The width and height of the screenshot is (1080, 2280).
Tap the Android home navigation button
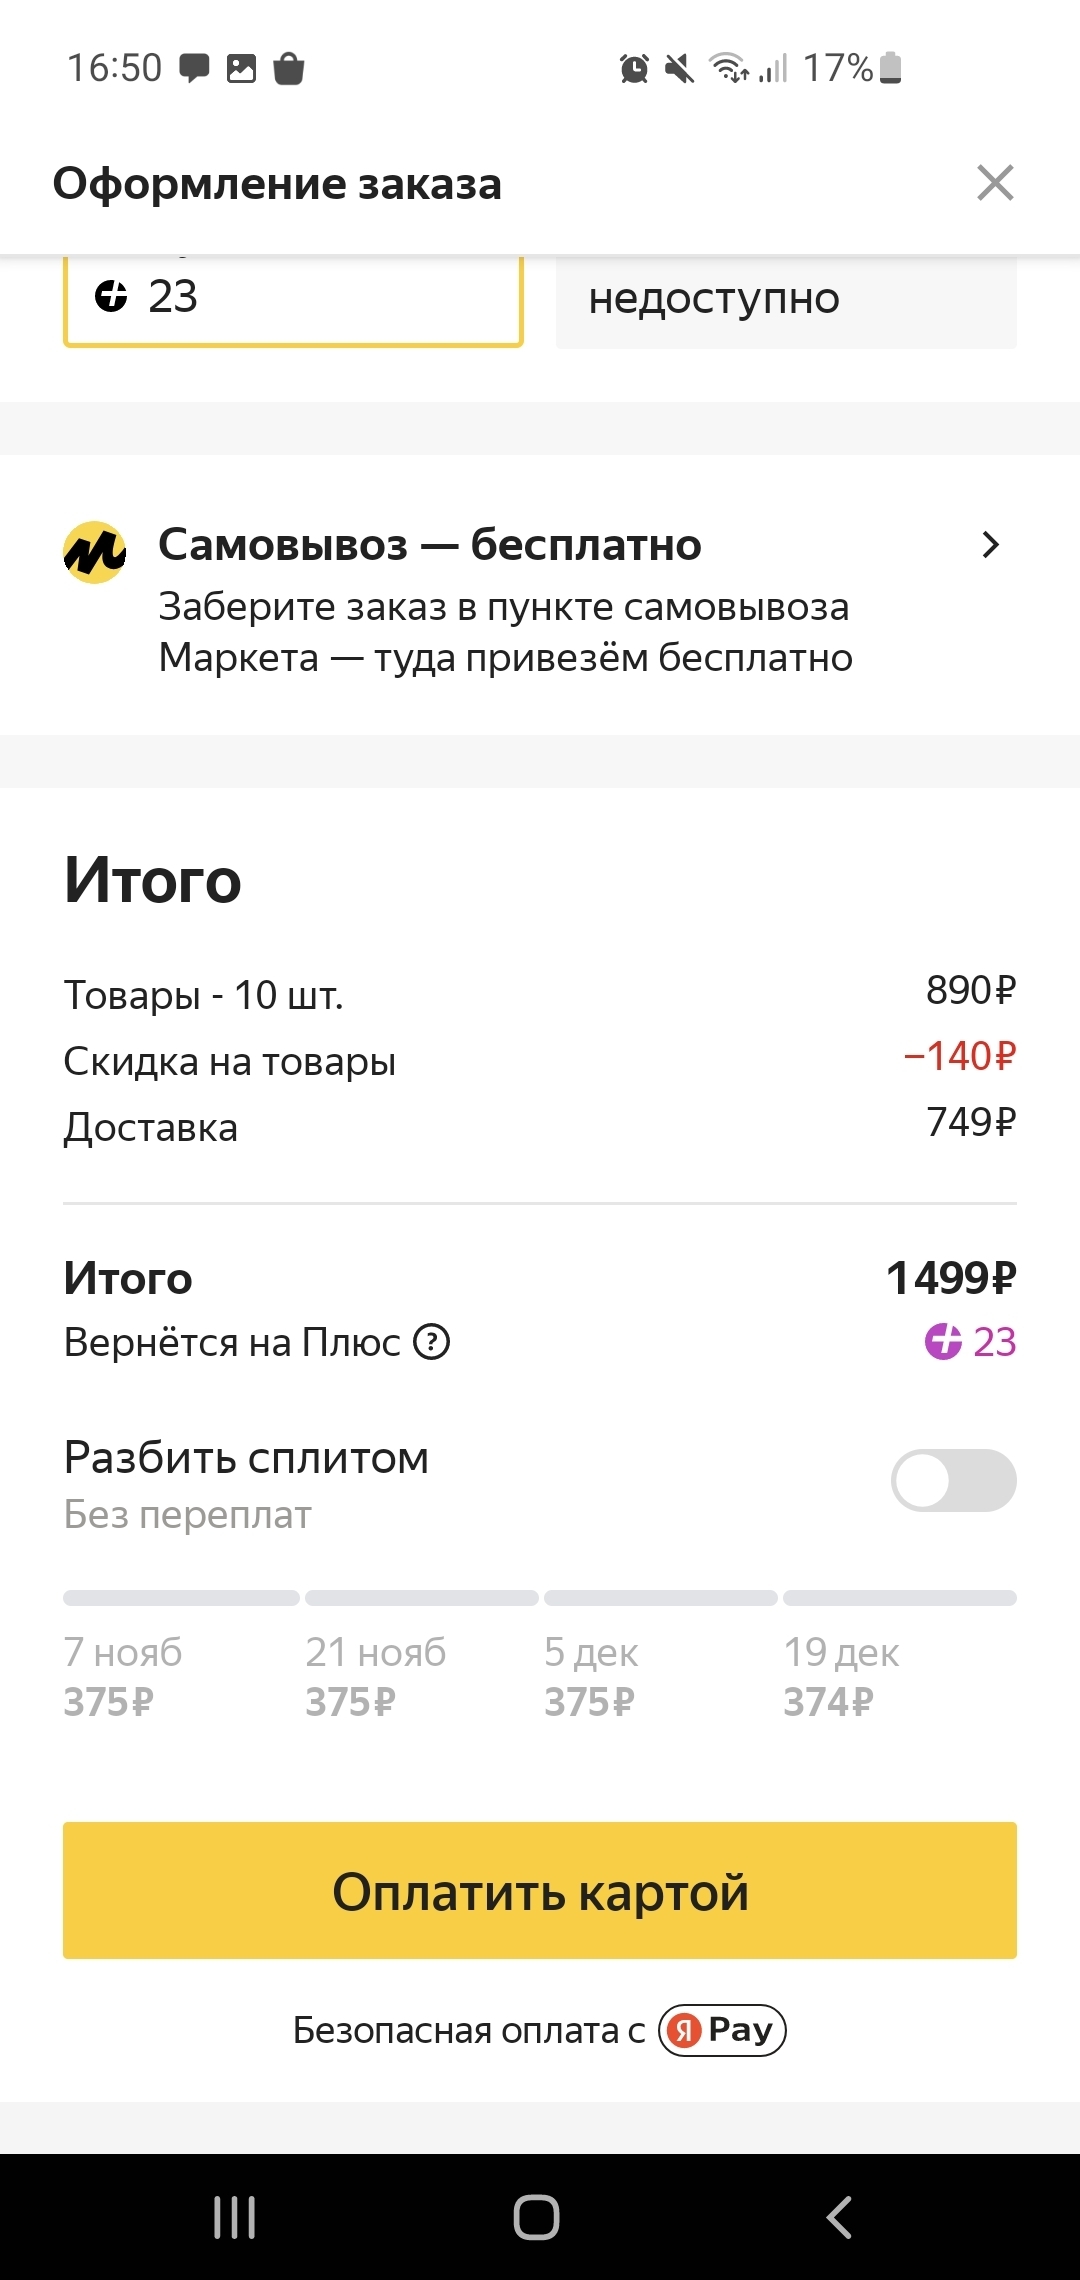(536, 2217)
